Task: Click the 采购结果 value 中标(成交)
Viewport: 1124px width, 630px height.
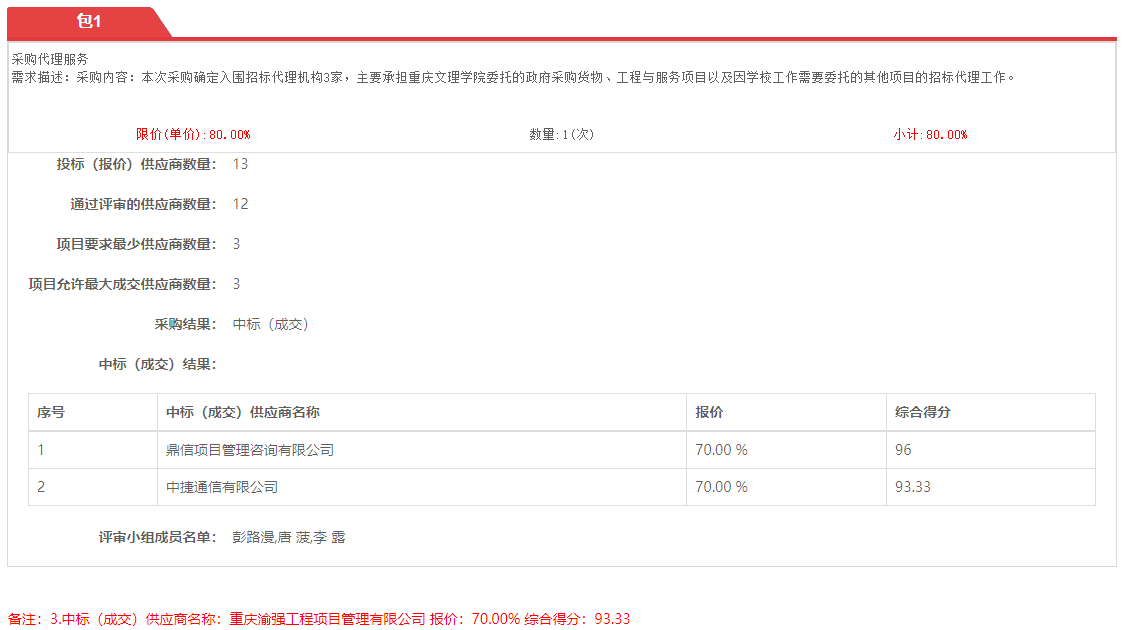Action: point(271,324)
